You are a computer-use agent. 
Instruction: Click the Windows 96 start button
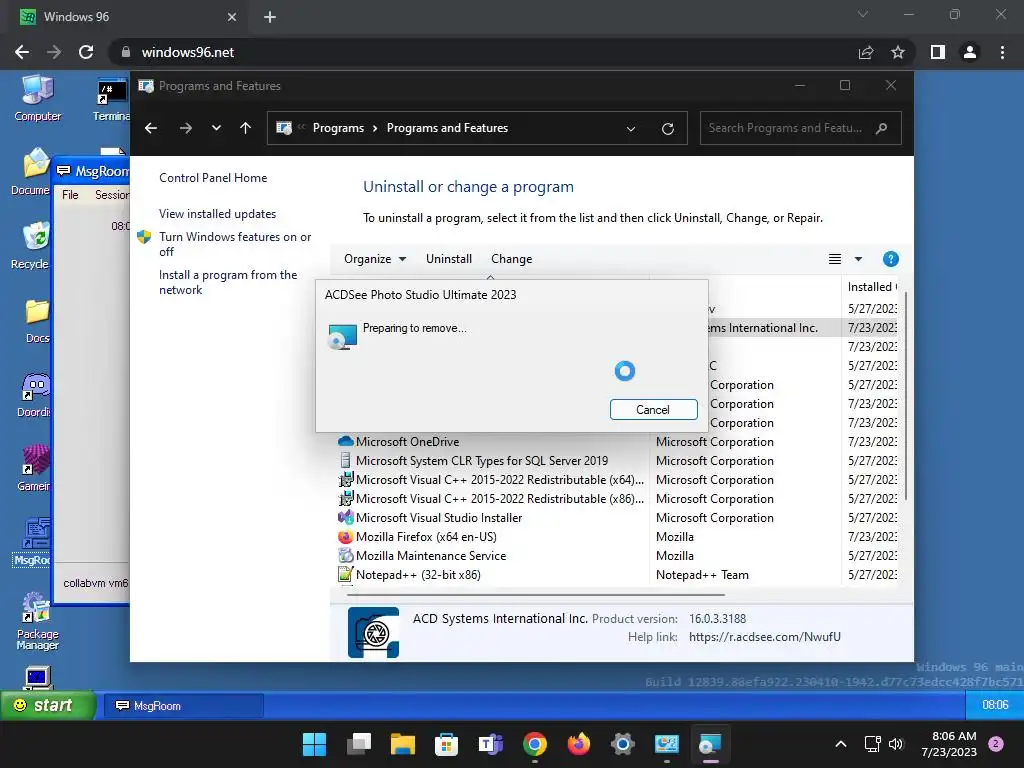pyautogui.click(x=48, y=705)
